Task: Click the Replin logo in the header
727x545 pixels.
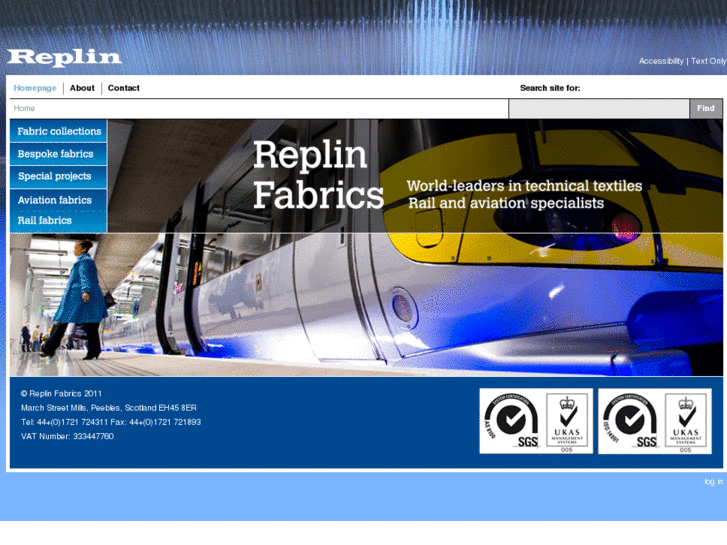Action: pyautogui.click(x=64, y=58)
